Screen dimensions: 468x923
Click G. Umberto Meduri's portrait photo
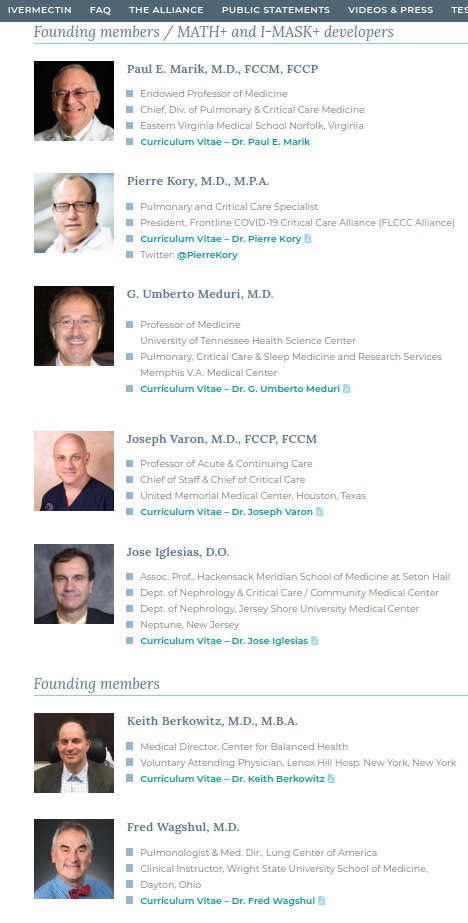(x=74, y=326)
